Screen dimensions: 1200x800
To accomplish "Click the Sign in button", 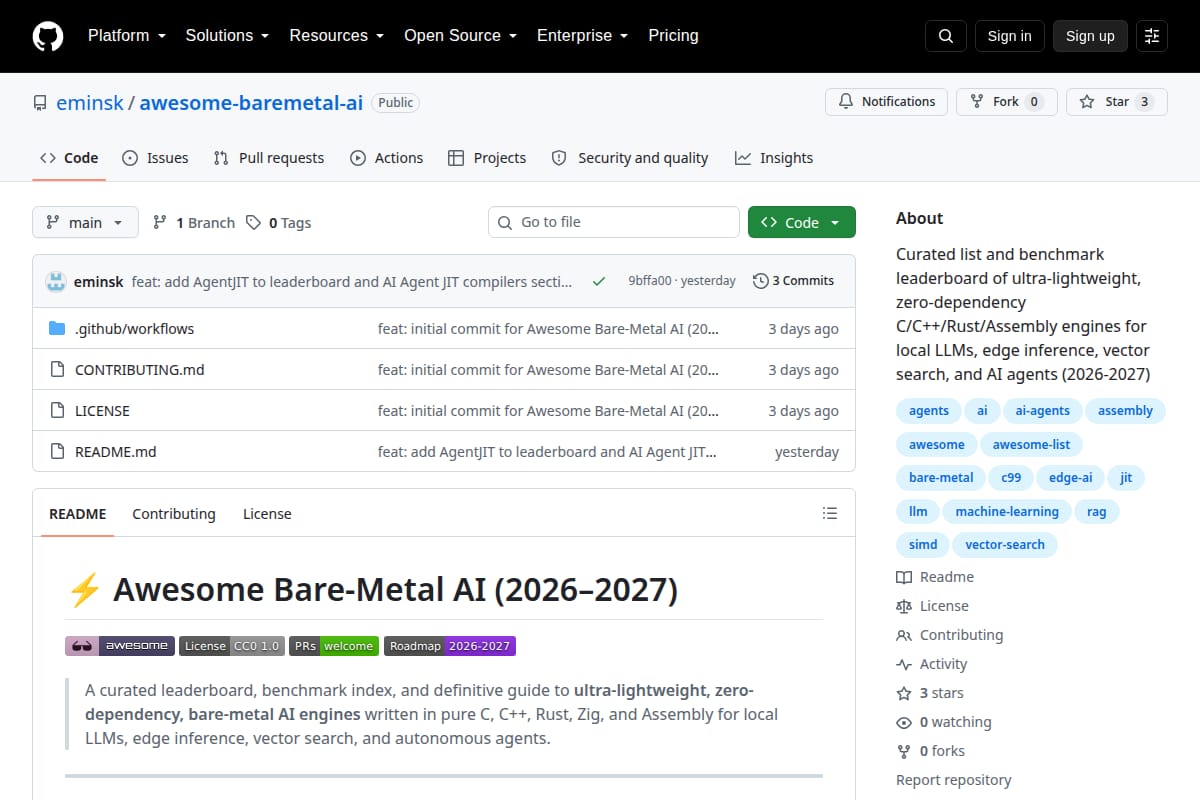I will 1010,36.
